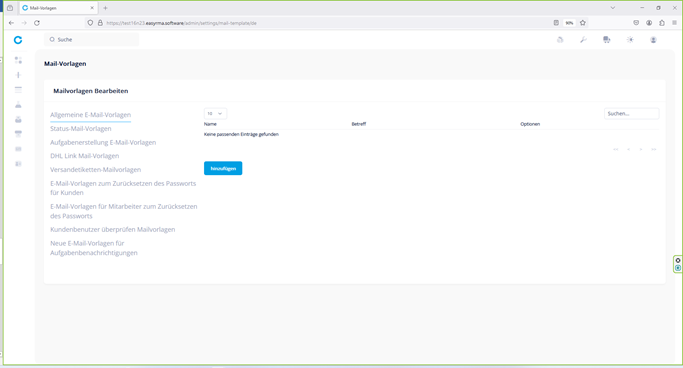Open the delivery truck icon in header

click(x=606, y=40)
